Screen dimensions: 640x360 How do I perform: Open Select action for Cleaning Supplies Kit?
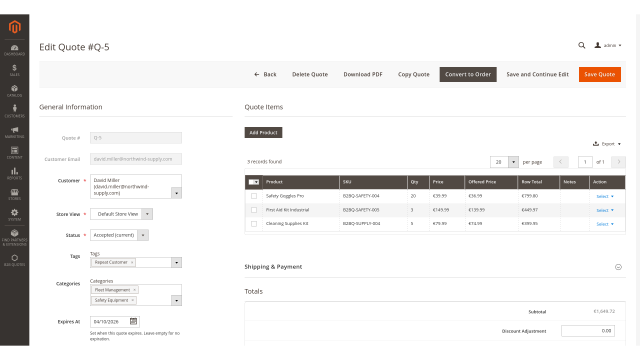pyautogui.click(x=605, y=224)
